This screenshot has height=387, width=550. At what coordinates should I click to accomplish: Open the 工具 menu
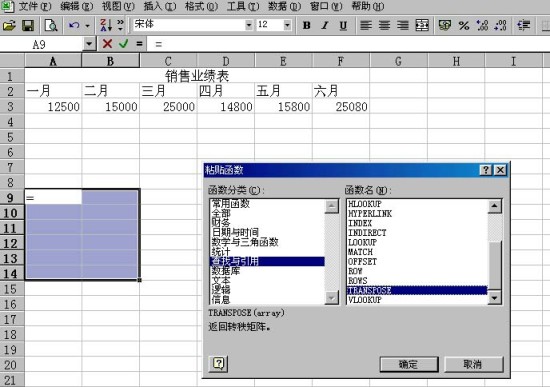[243, 6]
